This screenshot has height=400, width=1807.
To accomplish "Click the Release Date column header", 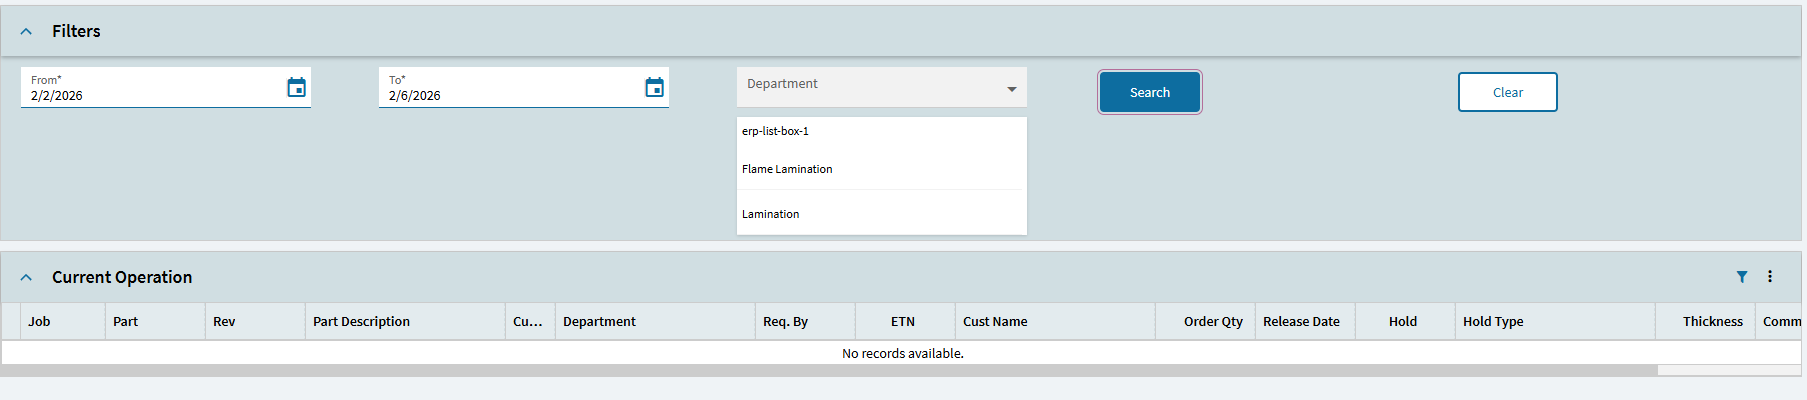I will [1301, 322].
